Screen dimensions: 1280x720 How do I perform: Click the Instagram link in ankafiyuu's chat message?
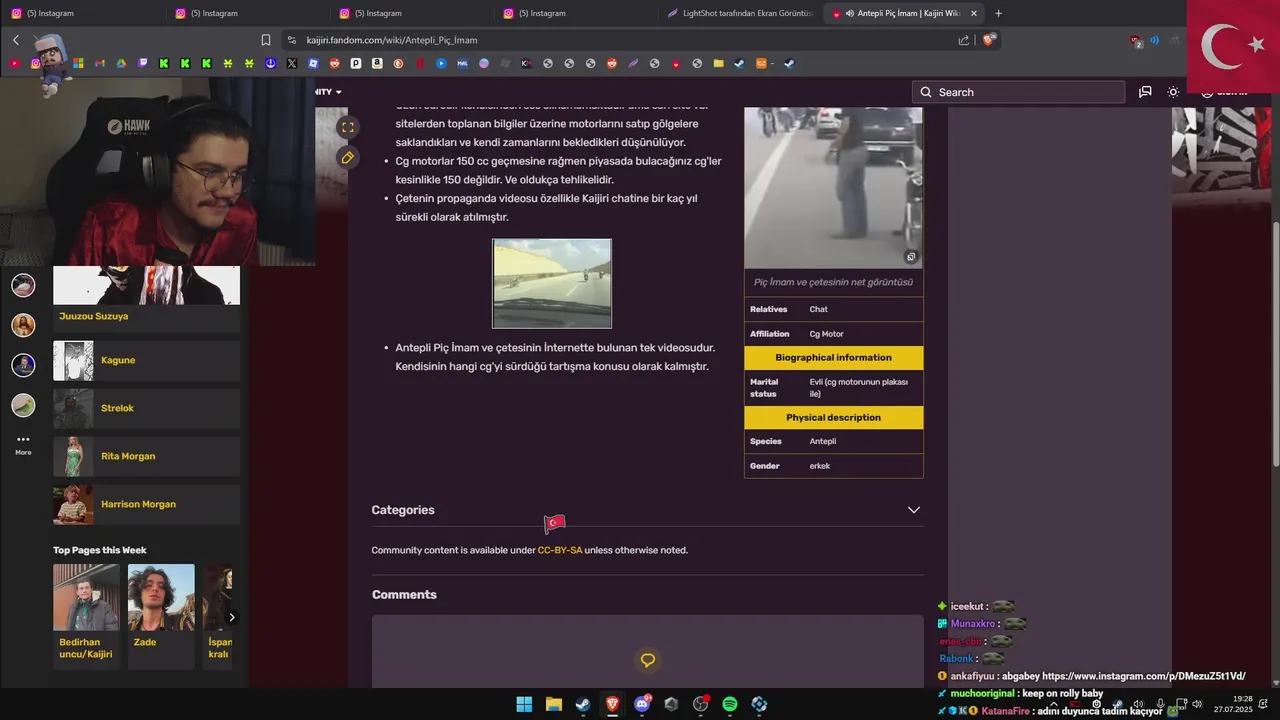1143,676
